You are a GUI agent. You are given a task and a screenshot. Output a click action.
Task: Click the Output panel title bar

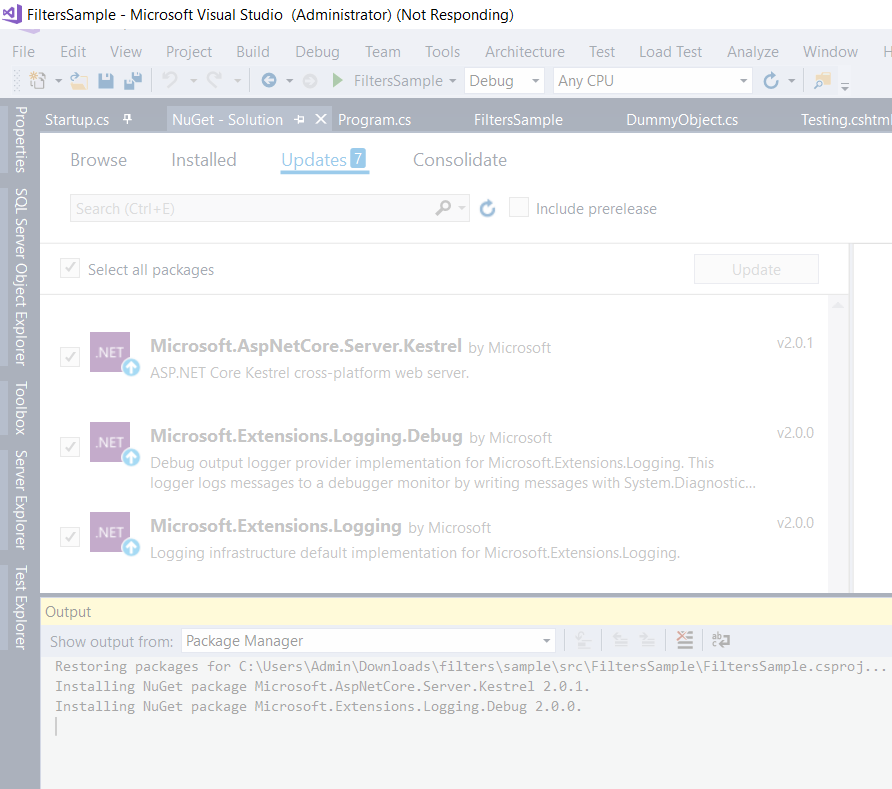[466, 612]
